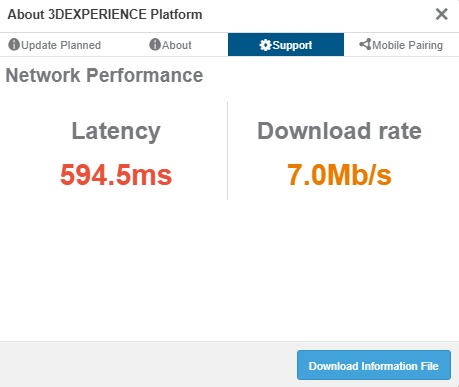Screen dimensions: 459x387
Task: Click the gray footer bar left of Download button
Action: pyautogui.click(x=148, y=364)
